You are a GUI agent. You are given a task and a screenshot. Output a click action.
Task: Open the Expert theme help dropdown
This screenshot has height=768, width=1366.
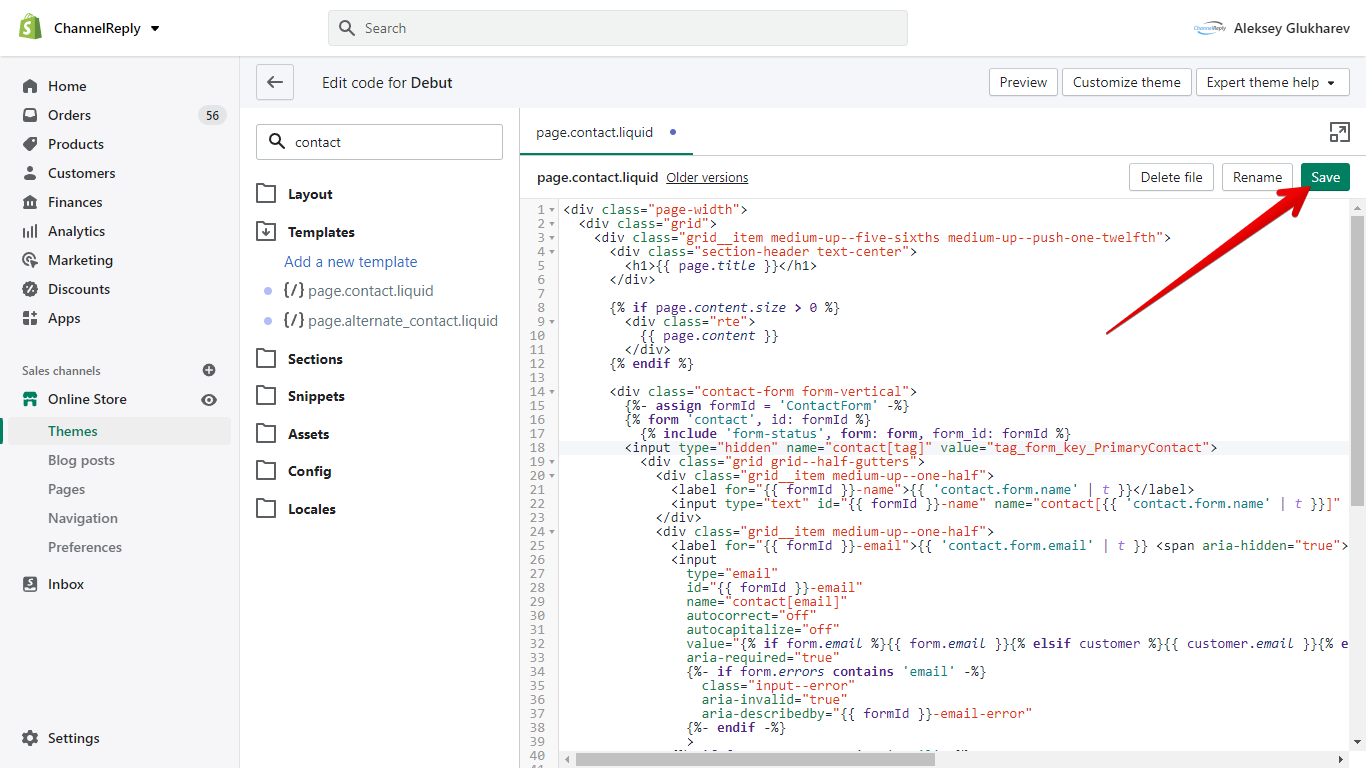click(1273, 82)
